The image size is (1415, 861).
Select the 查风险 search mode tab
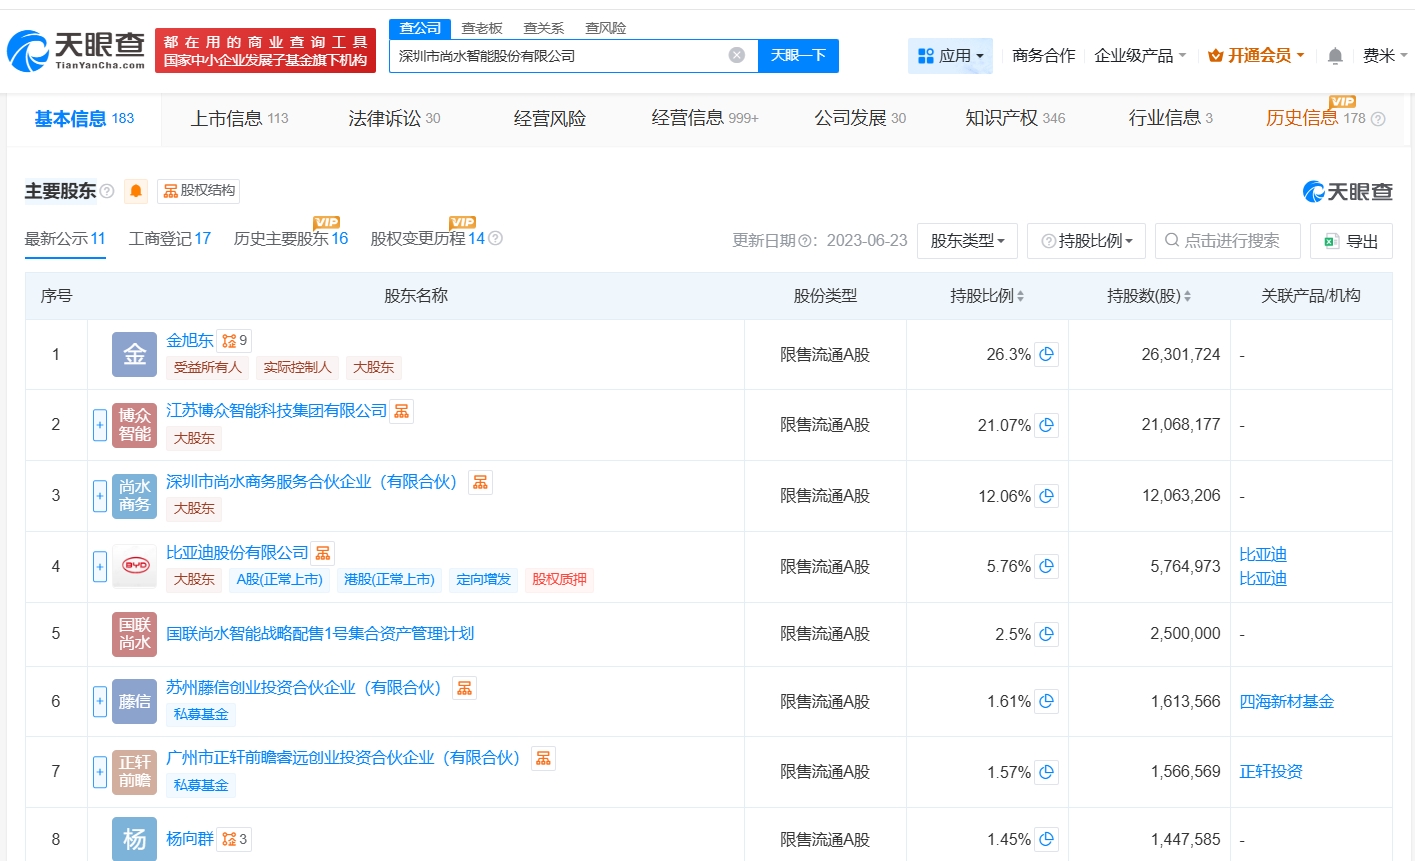pyautogui.click(x=605, y=28)
